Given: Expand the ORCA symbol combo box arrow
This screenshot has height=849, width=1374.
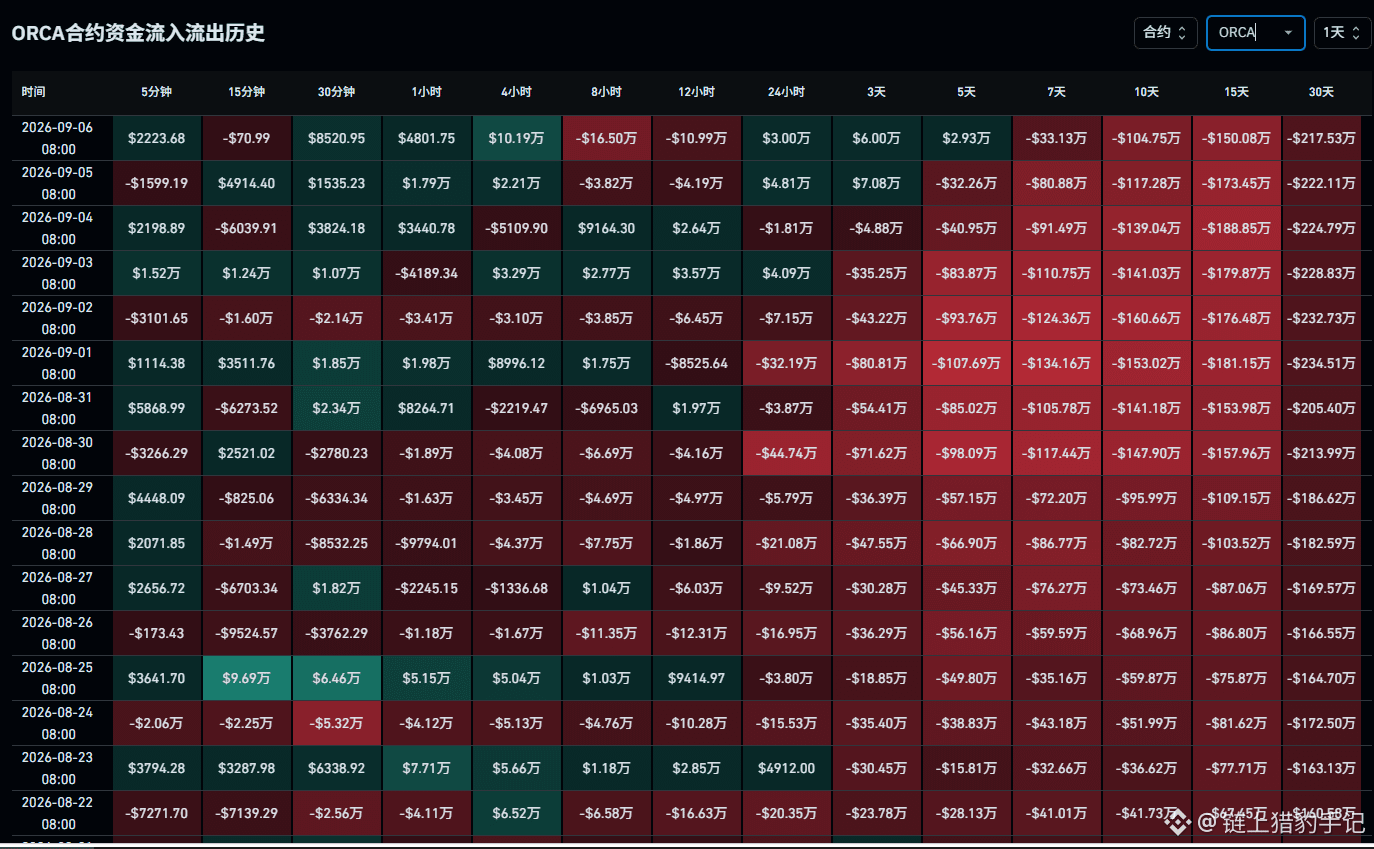Looking at the screenshot, I should tap(1288, 33).
